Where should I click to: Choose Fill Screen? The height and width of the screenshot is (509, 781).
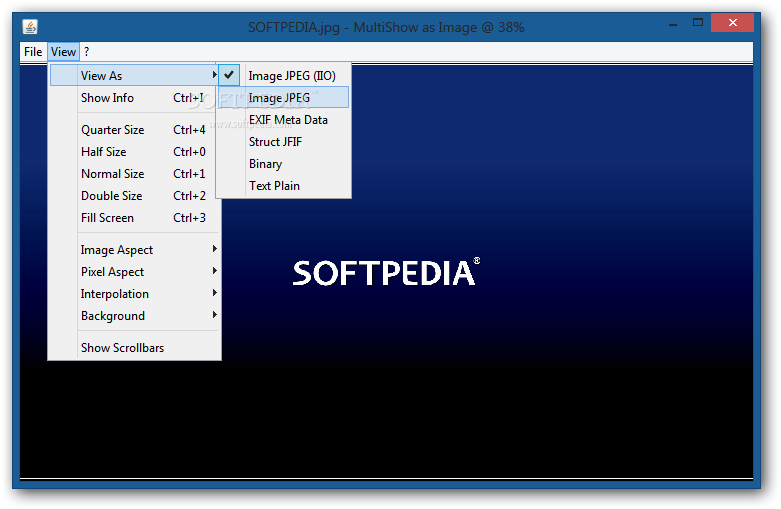(134, 218)
